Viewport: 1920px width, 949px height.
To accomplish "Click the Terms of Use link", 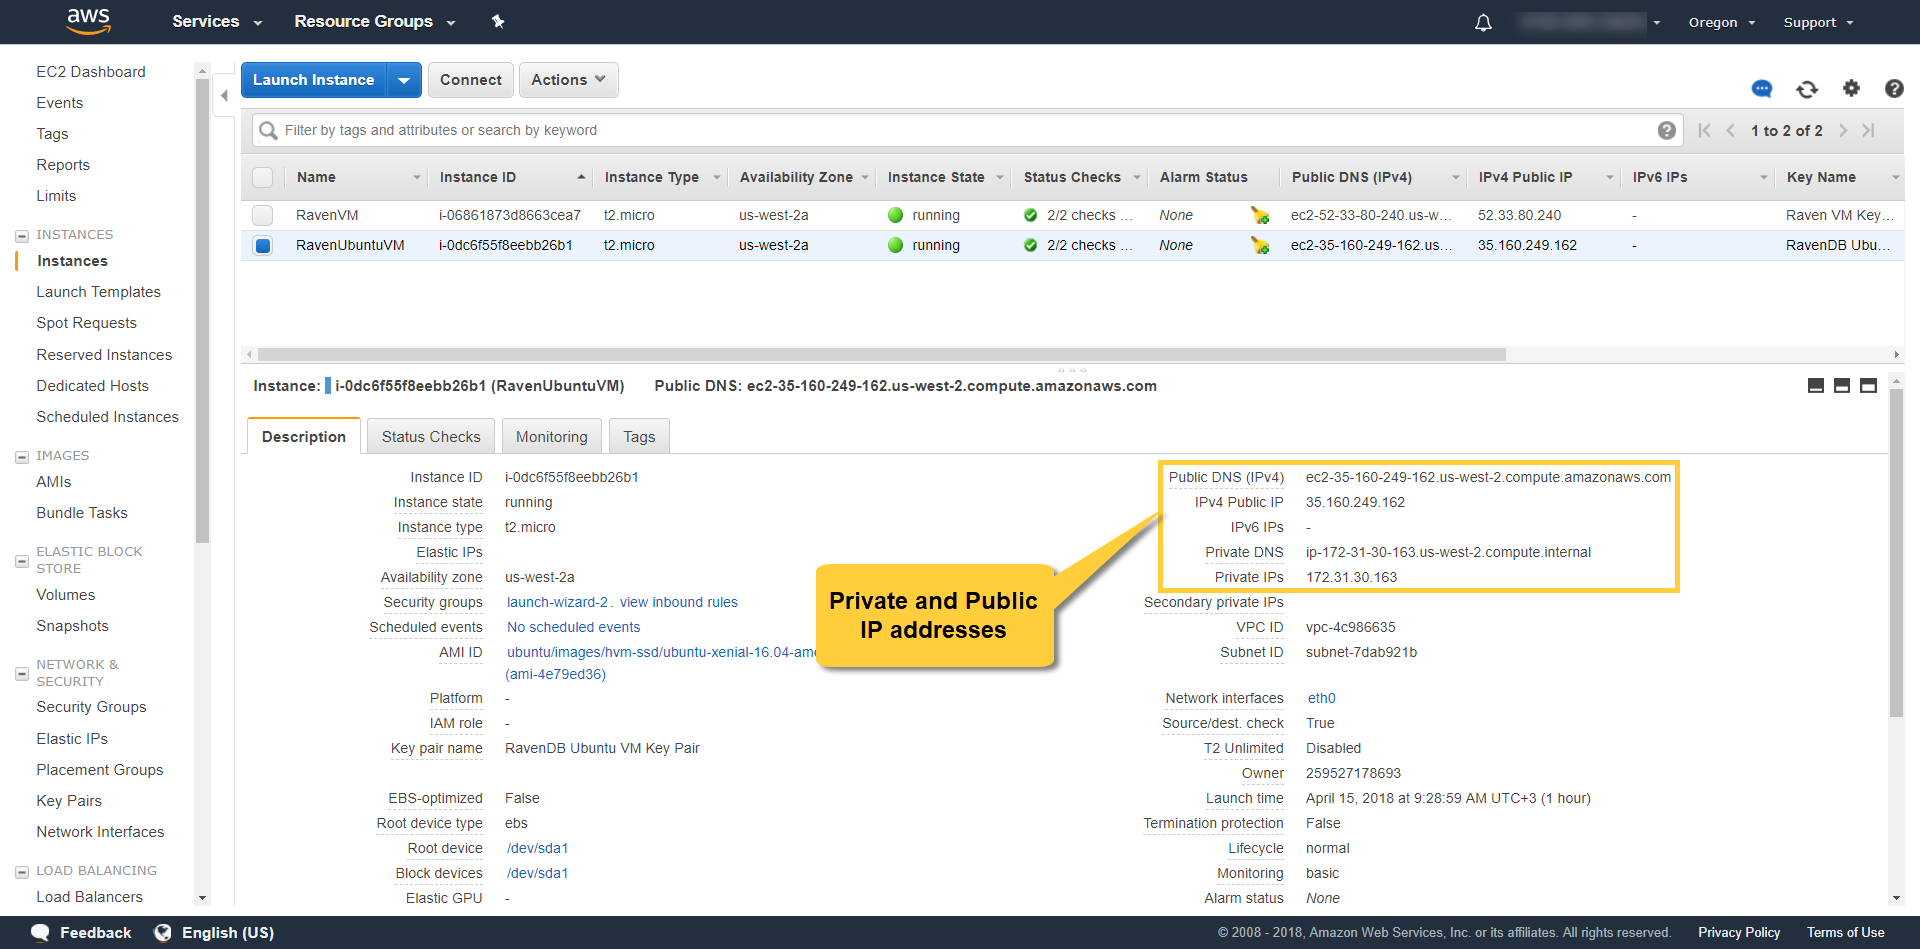I will 1845,932.
